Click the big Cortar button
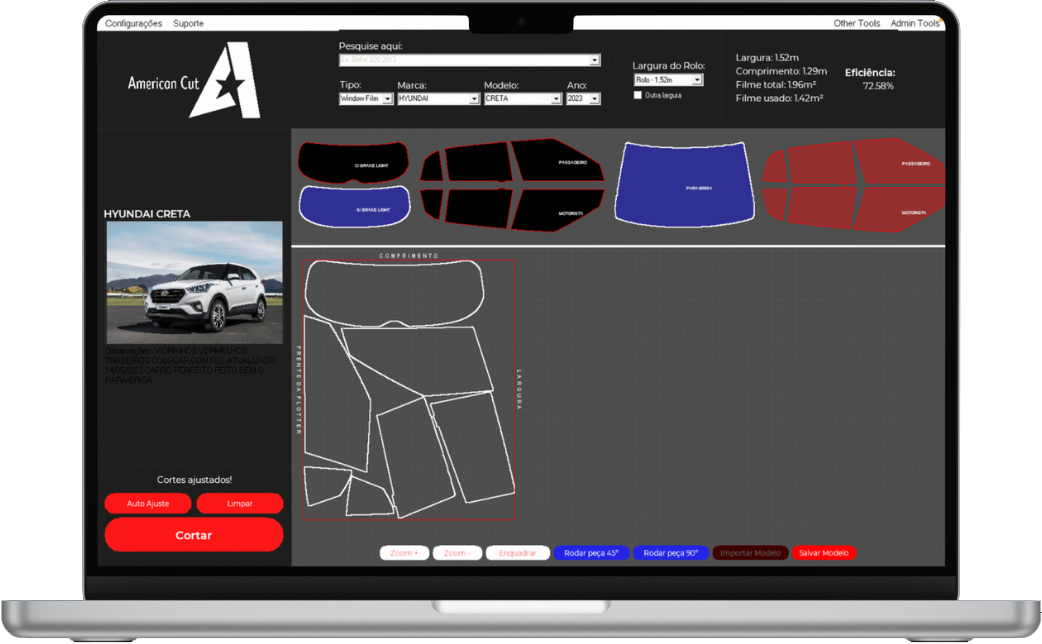Image resolution: width=1042 pixels, height=644 pixels. click(193, 535)
